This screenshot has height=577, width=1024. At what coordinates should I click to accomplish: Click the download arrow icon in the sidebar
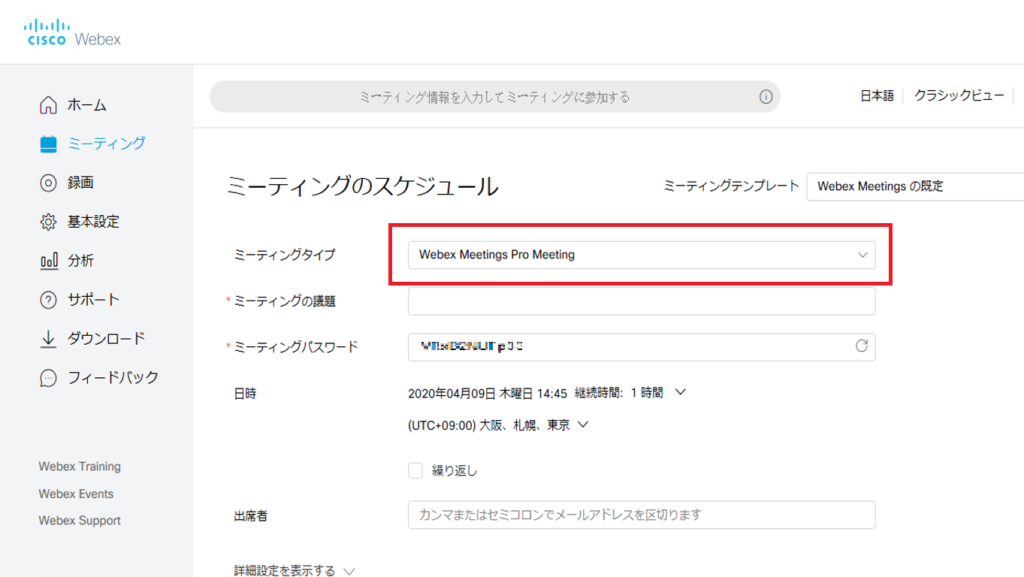48,339
